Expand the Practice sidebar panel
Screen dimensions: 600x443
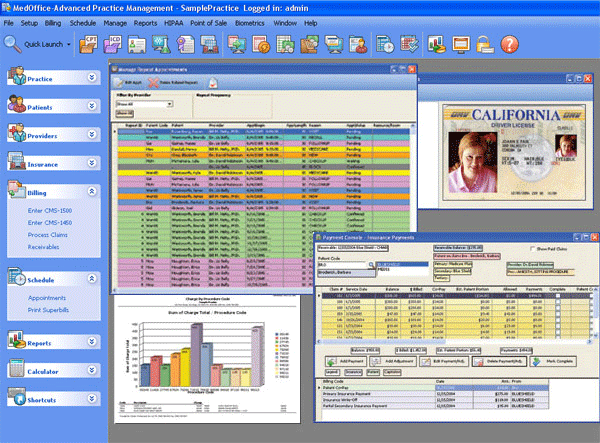(91, 77)
